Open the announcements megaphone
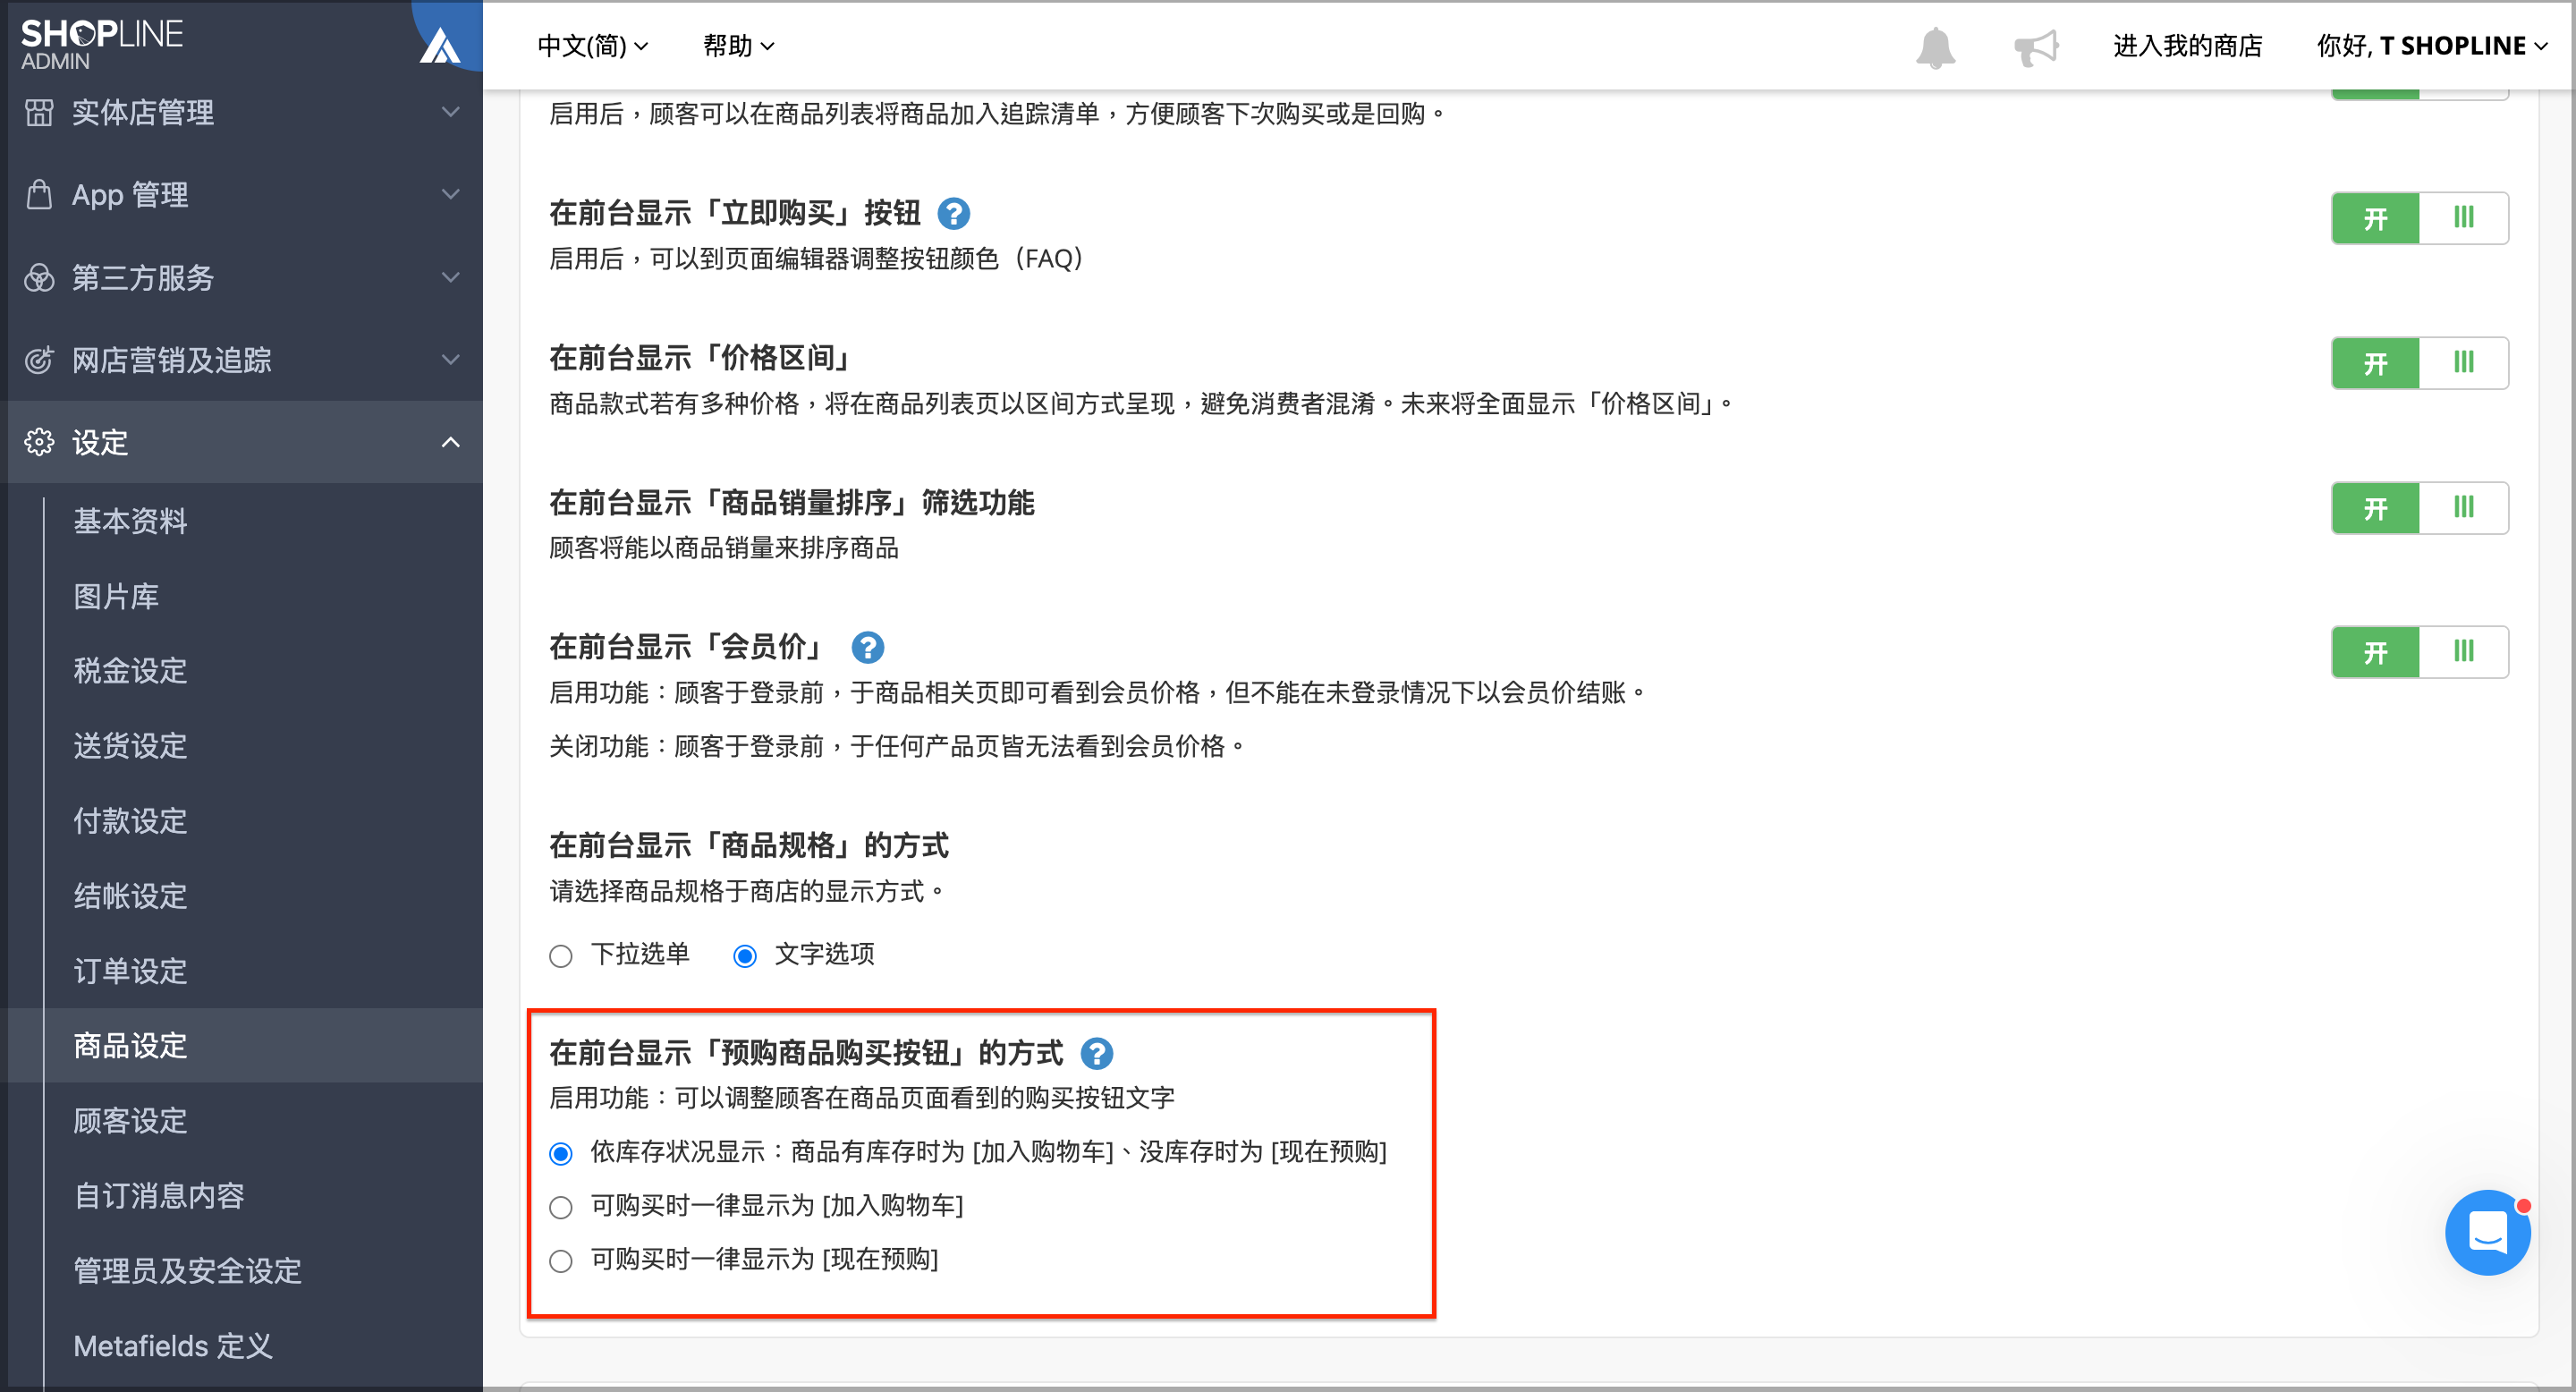The width and height of the screenshot is (2576, 1392). 2036,47
